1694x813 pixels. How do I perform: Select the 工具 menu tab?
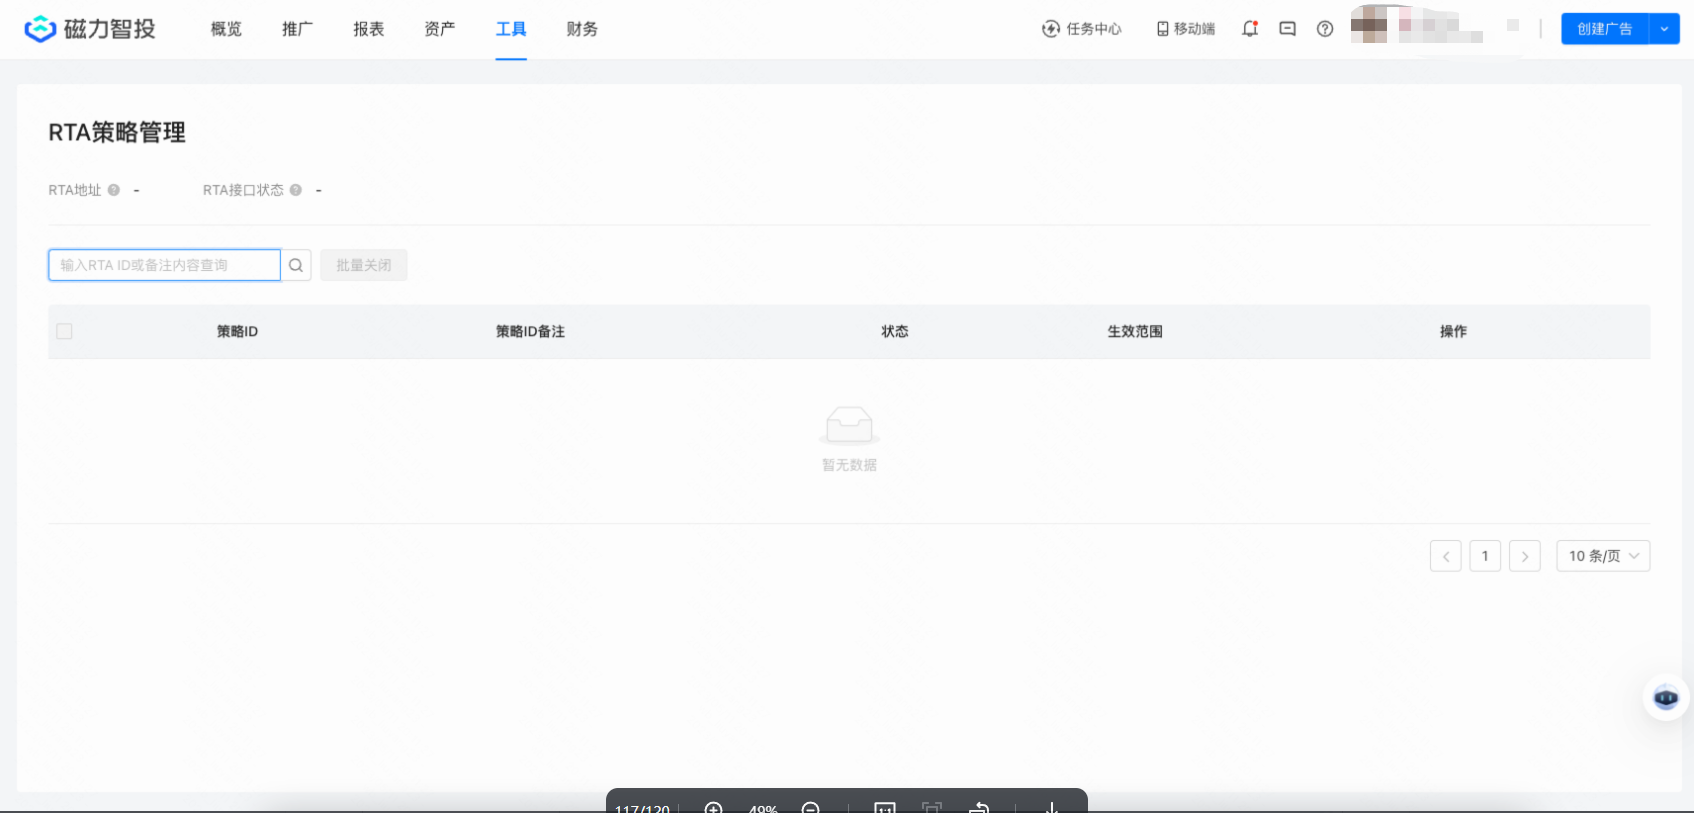tap(511, 29)
